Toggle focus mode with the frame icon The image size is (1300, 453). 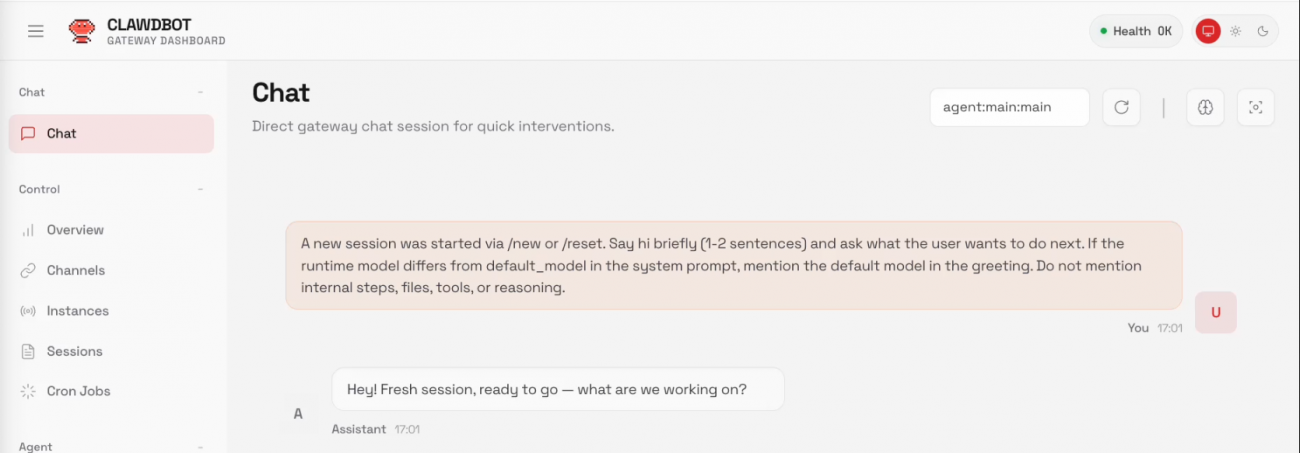tap(1256, 107)
